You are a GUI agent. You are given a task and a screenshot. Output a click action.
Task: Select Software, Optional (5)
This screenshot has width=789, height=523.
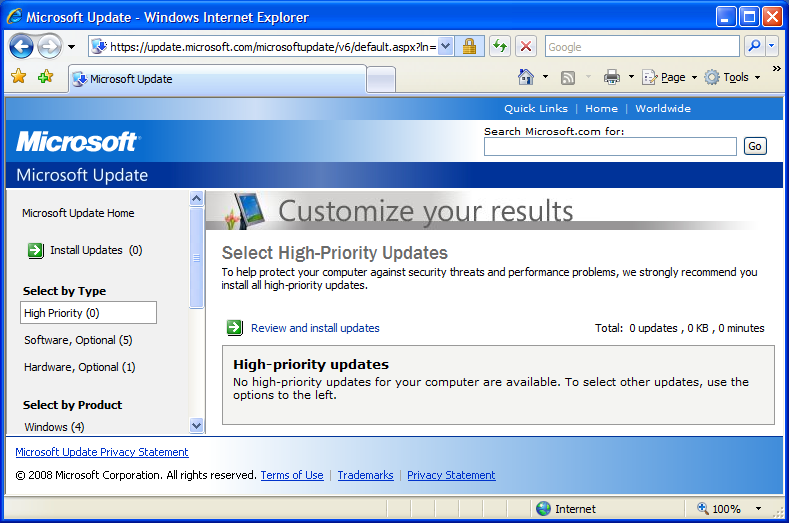pyautogui.click(x=78, y=340)
